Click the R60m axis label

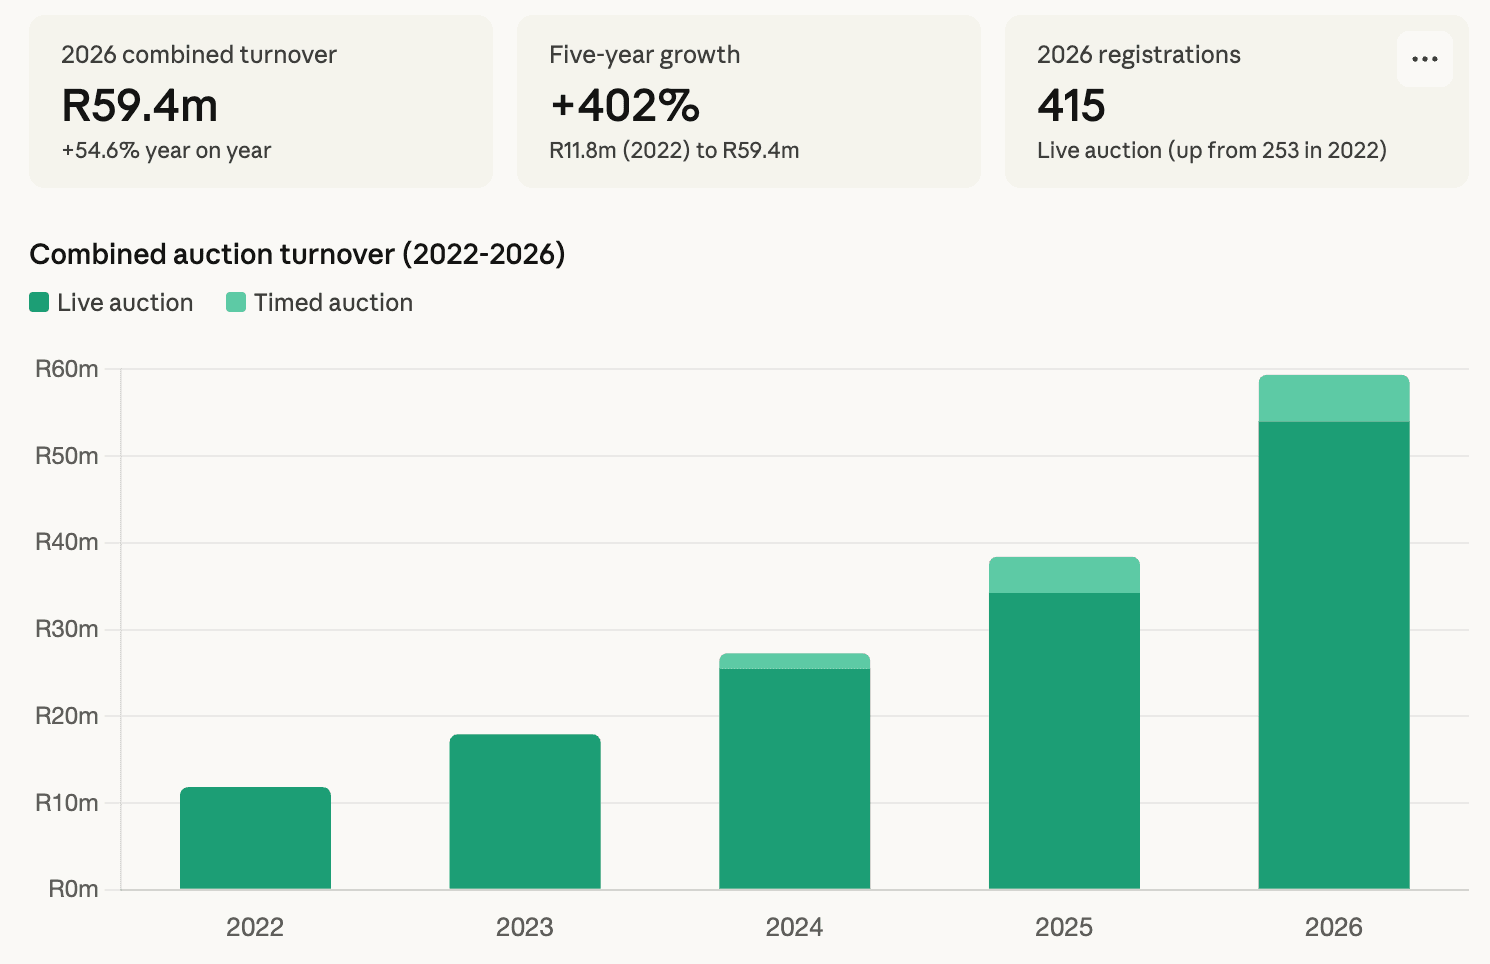[x=67, y=369]
